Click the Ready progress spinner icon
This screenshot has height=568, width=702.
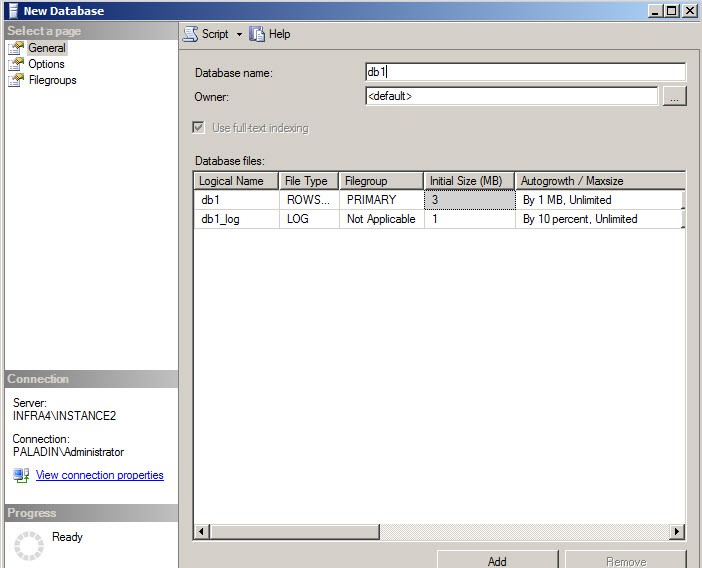pyautogui.click(x=29, y=546)
